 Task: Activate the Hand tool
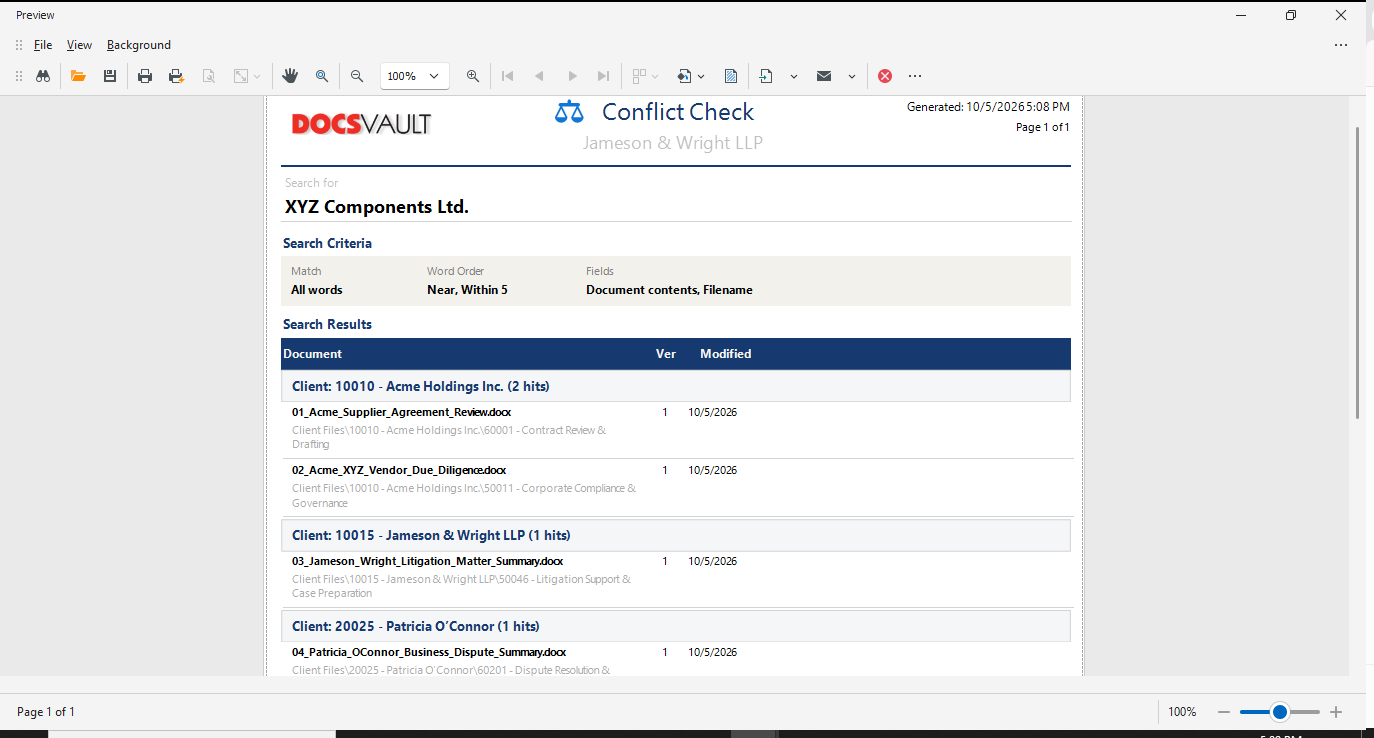[290, 76]
